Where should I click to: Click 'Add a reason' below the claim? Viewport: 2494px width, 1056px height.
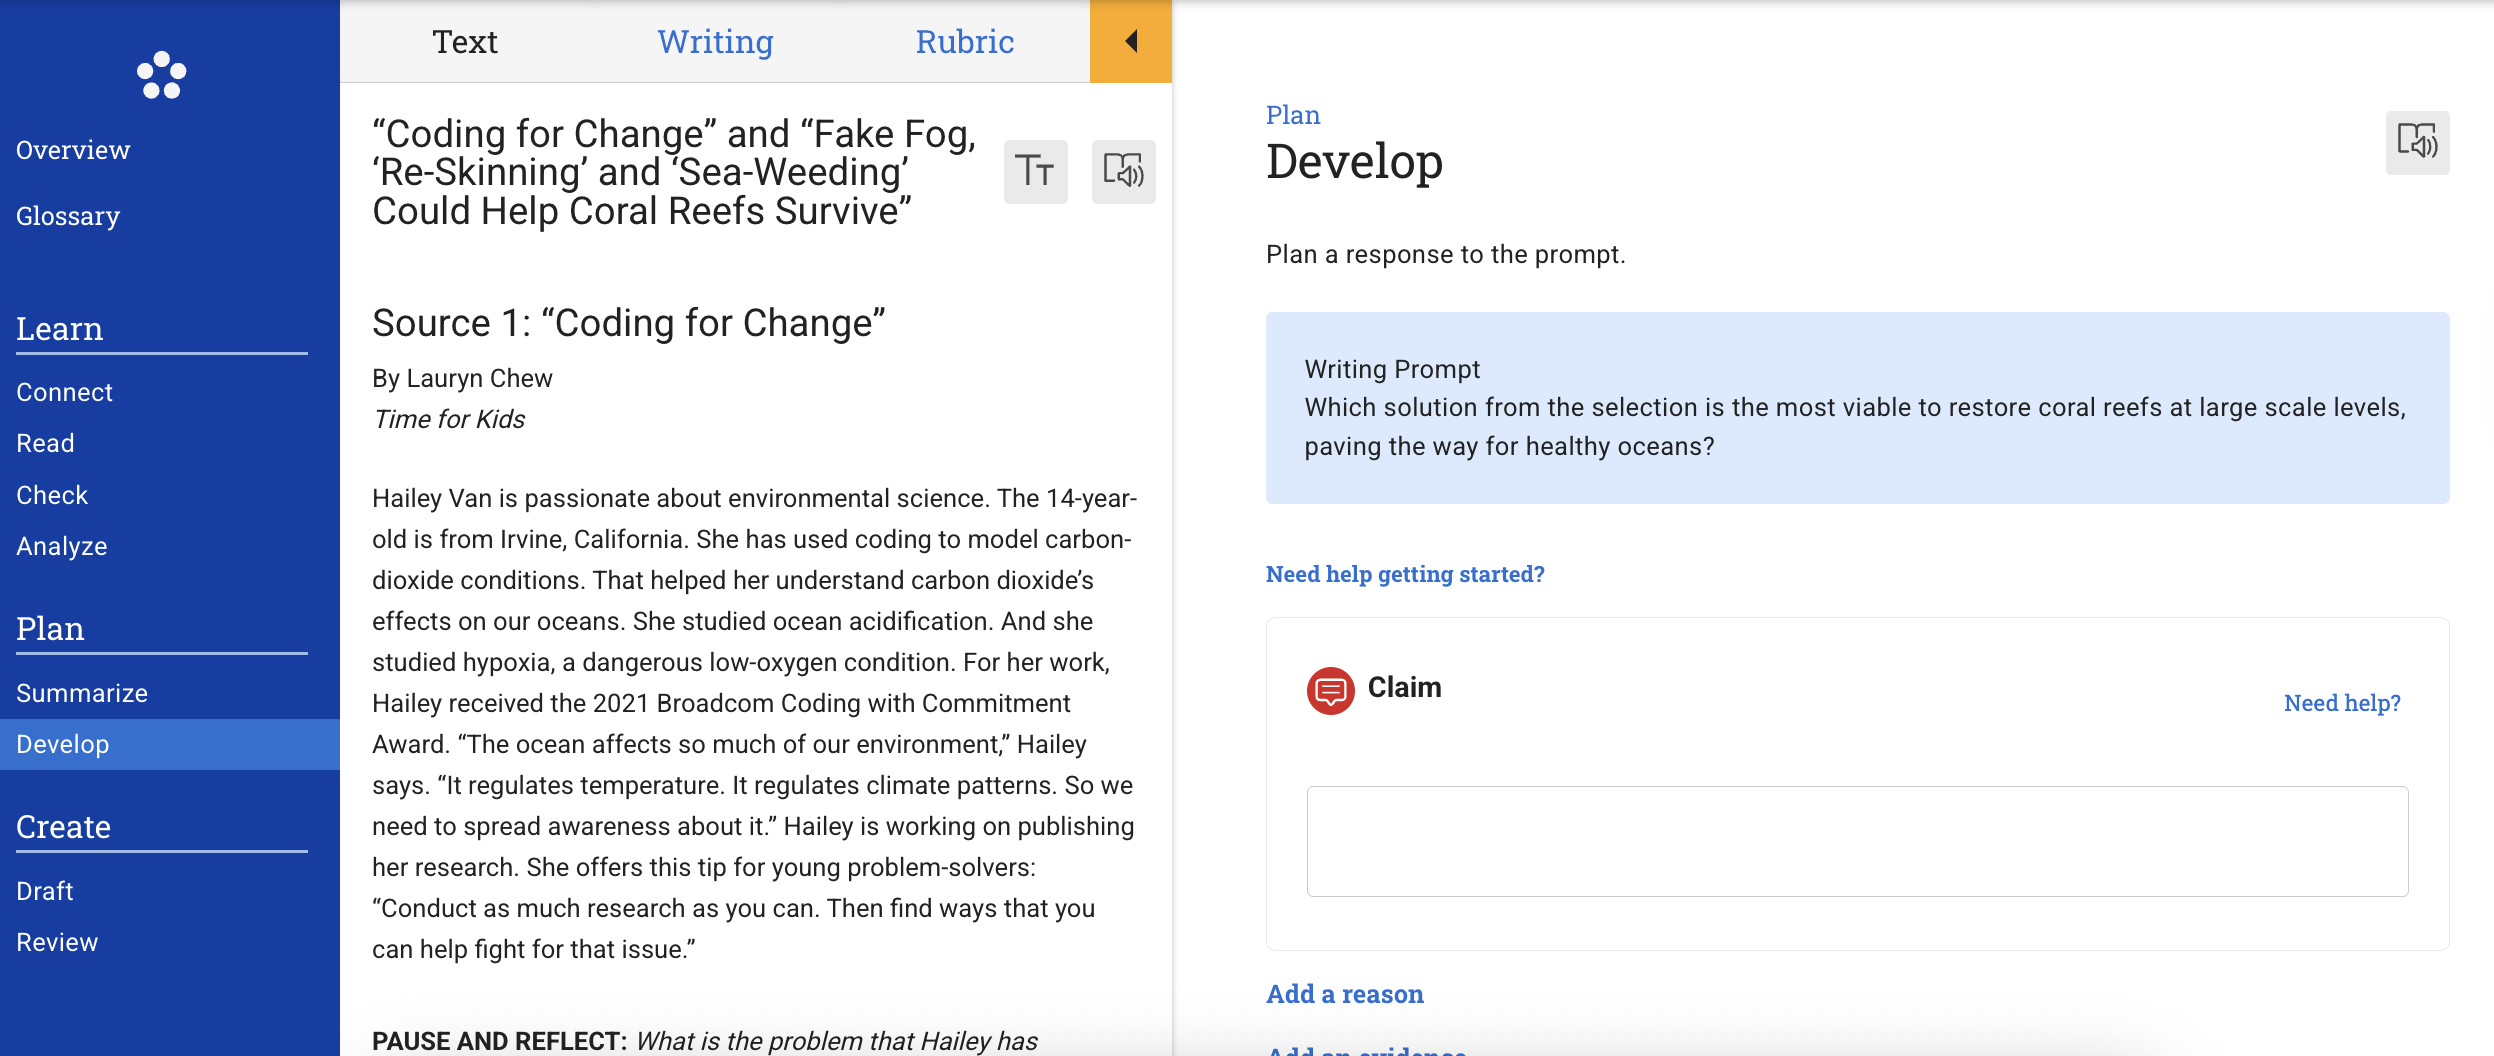coord(1345,994)
